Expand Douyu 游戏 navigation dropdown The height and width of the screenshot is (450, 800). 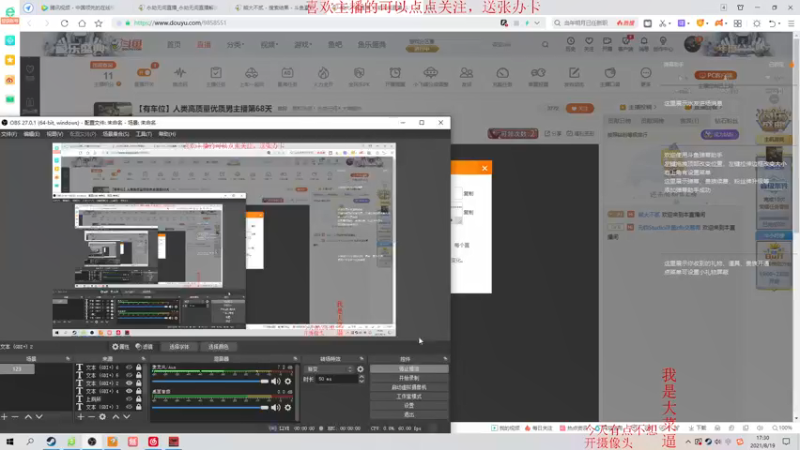(x=303, y=44)
